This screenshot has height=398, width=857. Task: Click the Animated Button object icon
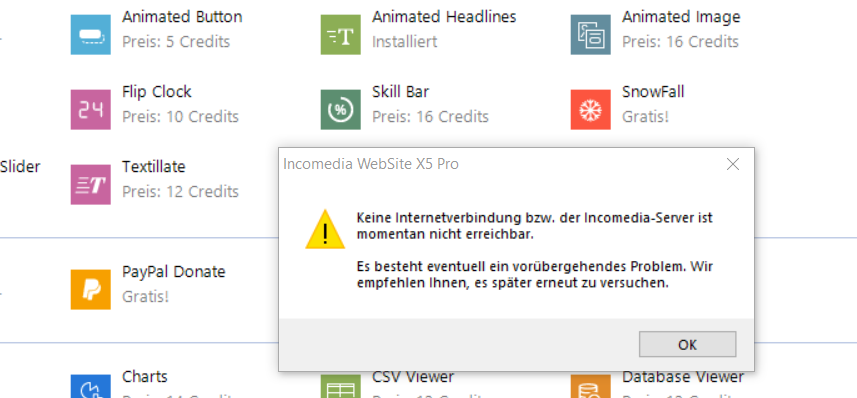91,35
